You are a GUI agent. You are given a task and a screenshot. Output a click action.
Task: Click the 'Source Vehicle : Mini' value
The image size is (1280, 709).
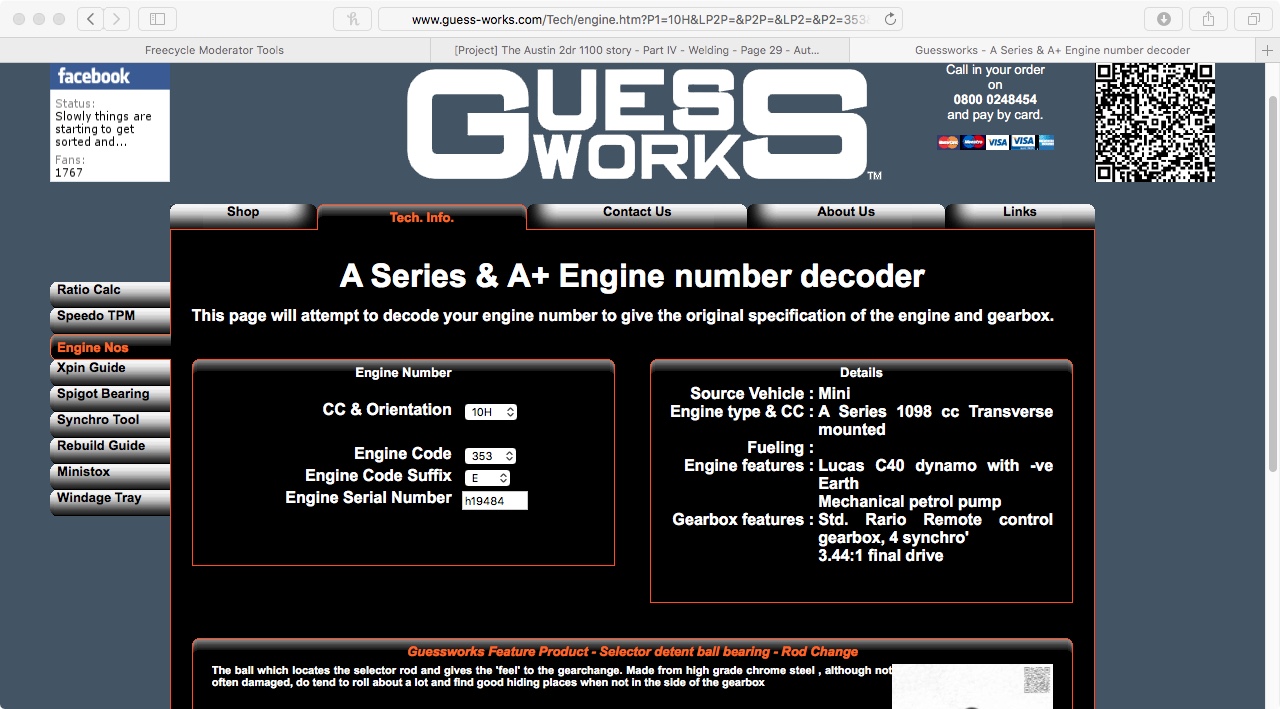[x=834, y=394]
